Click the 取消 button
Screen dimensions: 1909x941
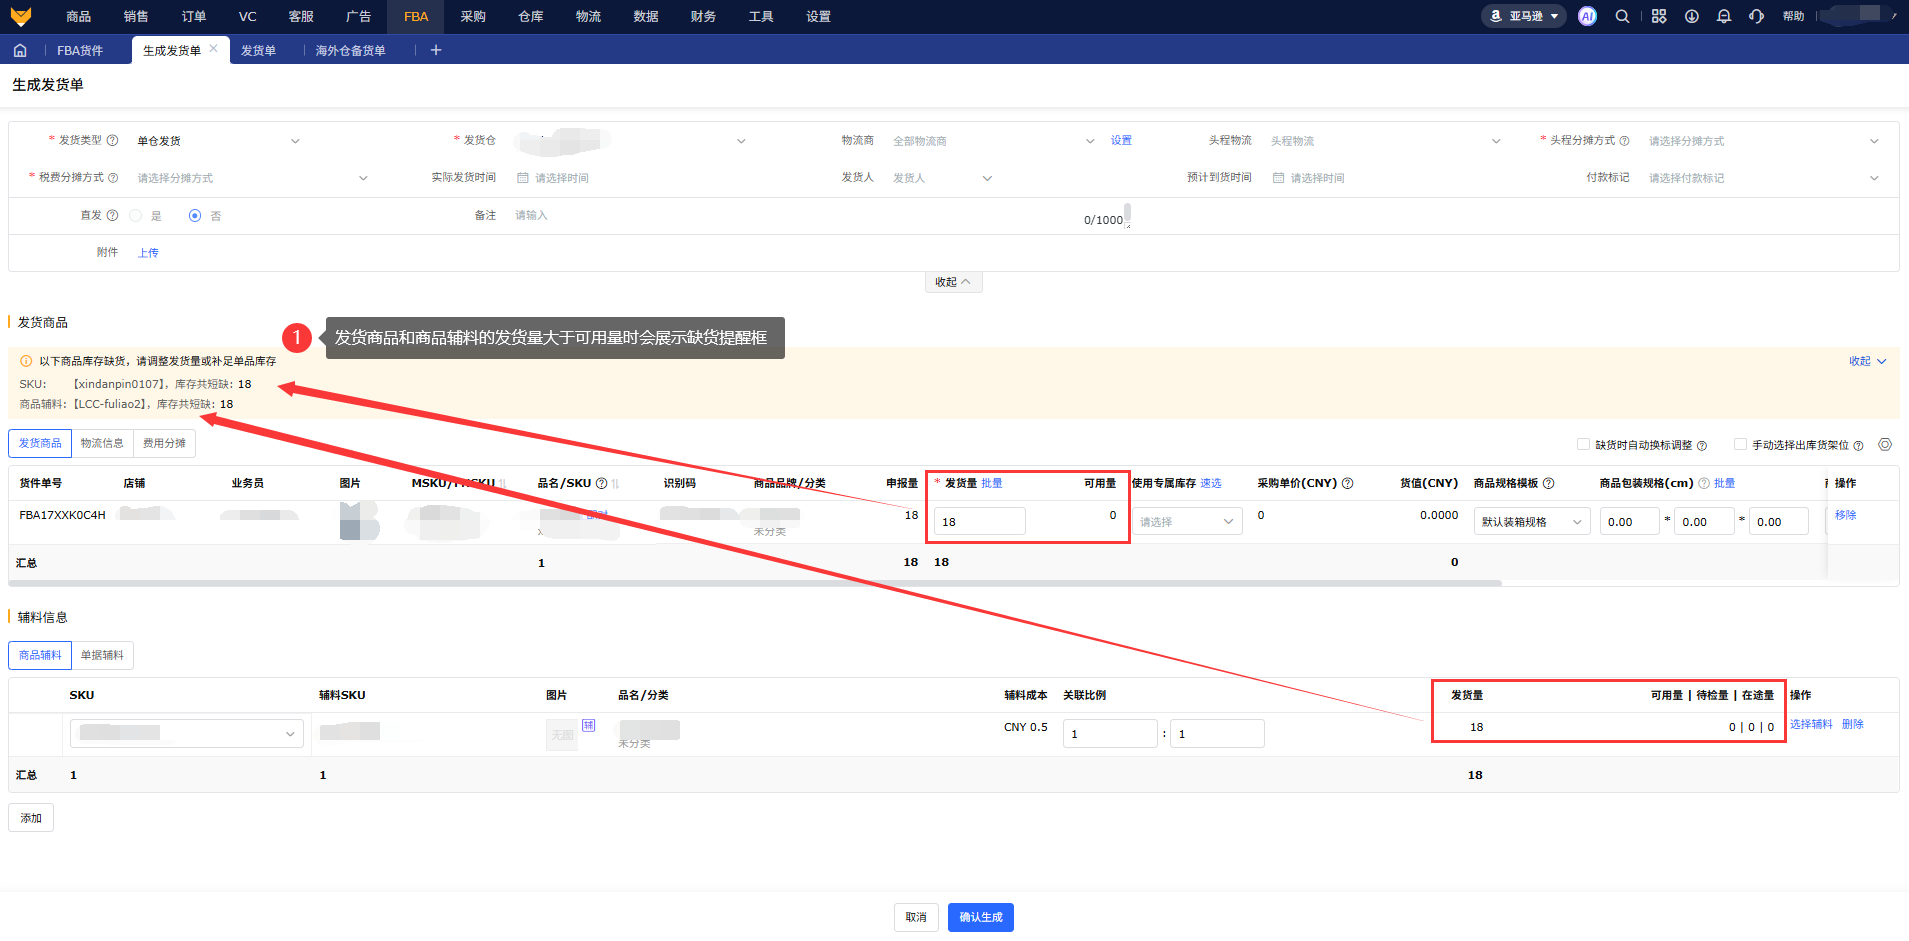(916, 917)
